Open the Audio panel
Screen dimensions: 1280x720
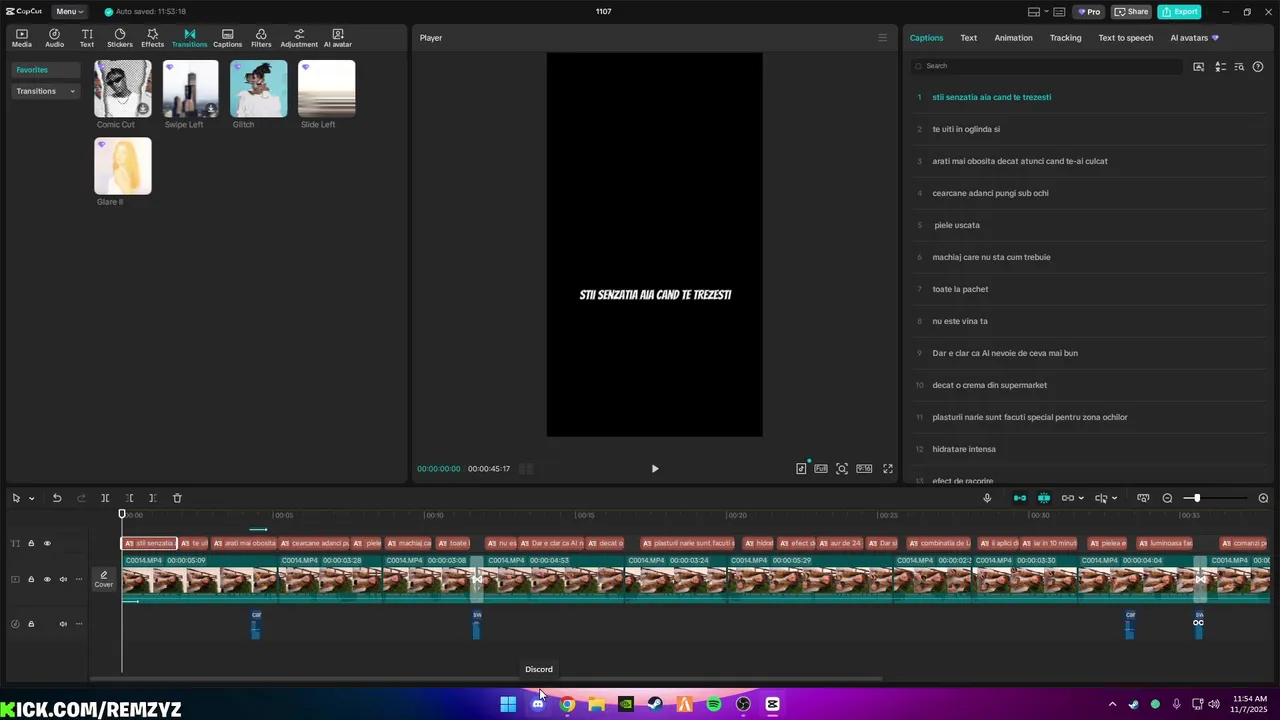coord(54,38)
